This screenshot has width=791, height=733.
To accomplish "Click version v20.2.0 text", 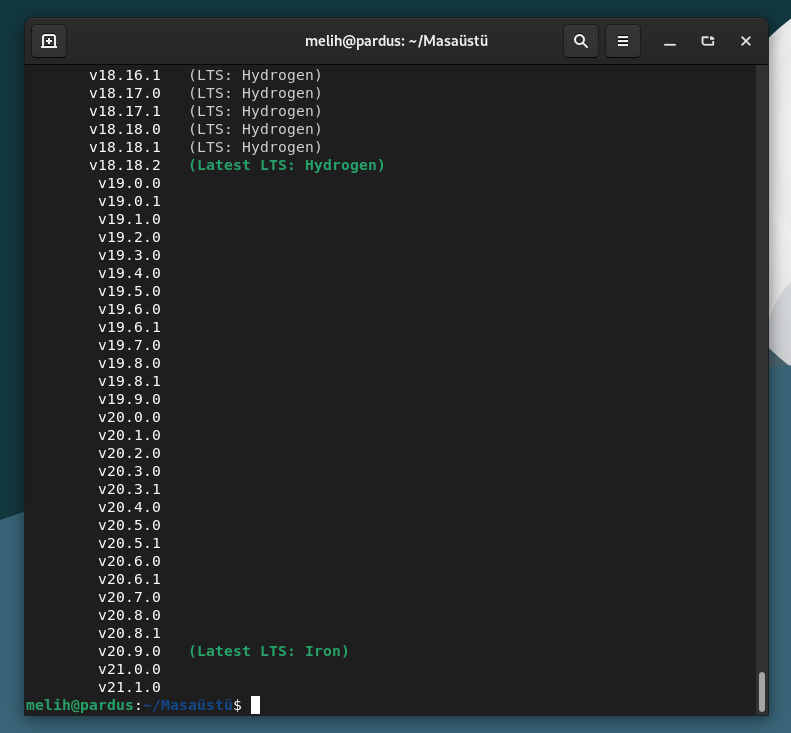I will (x=130, y=453).
